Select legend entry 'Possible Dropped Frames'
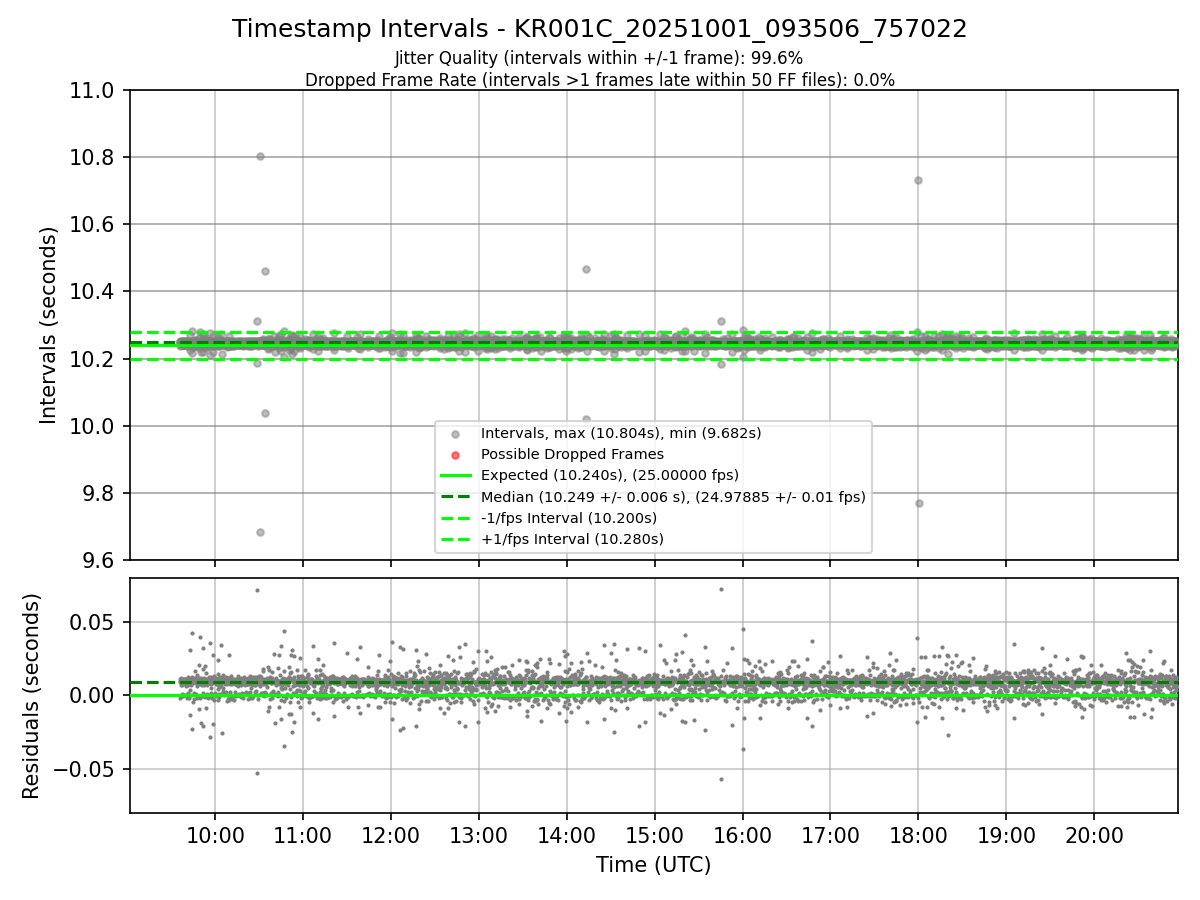 point(572,454)
